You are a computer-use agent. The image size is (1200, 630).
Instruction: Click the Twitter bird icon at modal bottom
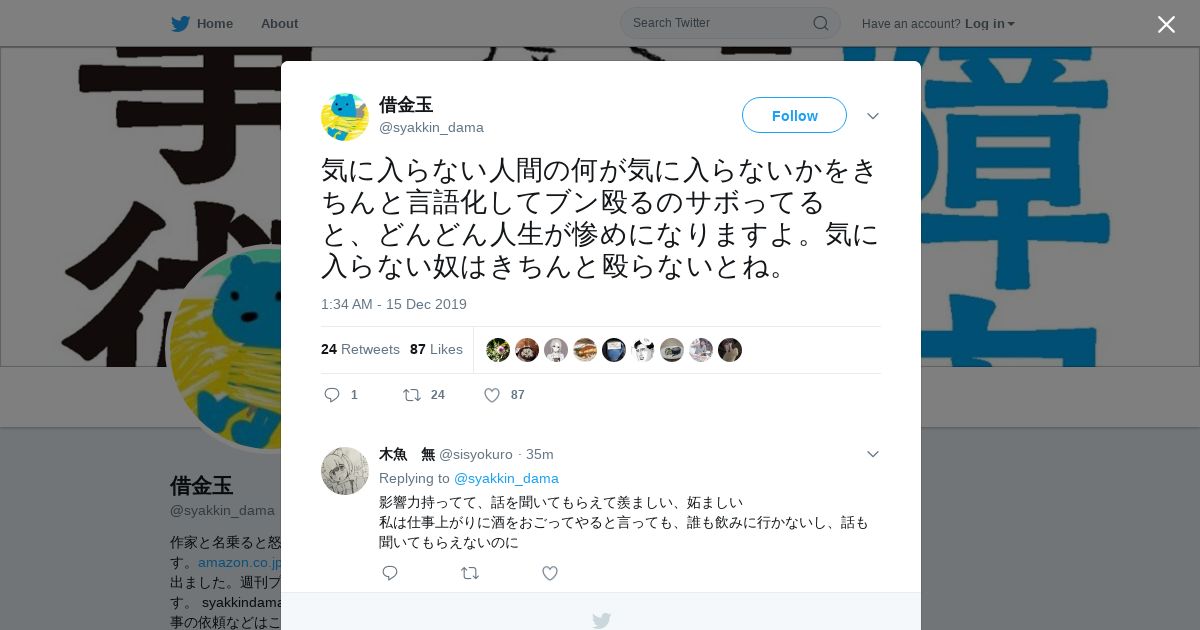coord(601,620)
